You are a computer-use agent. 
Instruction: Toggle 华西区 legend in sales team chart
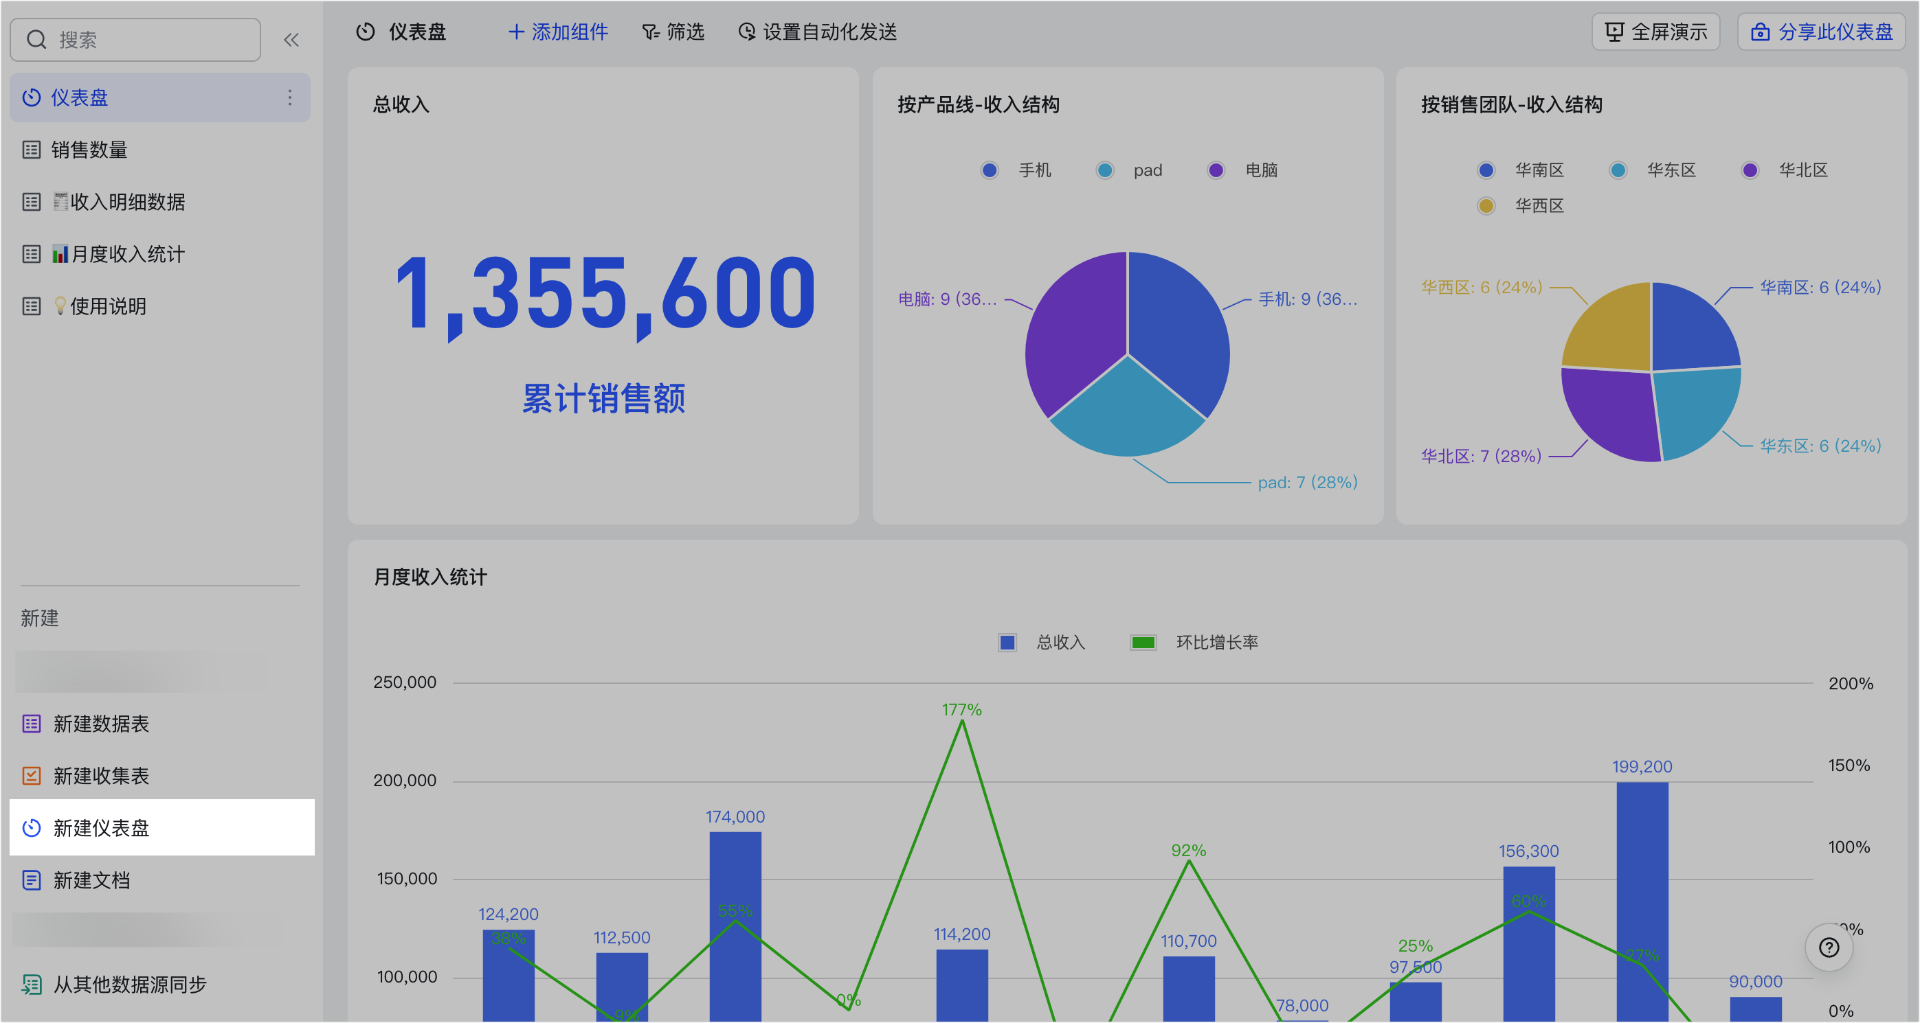tap(1521, 206)
